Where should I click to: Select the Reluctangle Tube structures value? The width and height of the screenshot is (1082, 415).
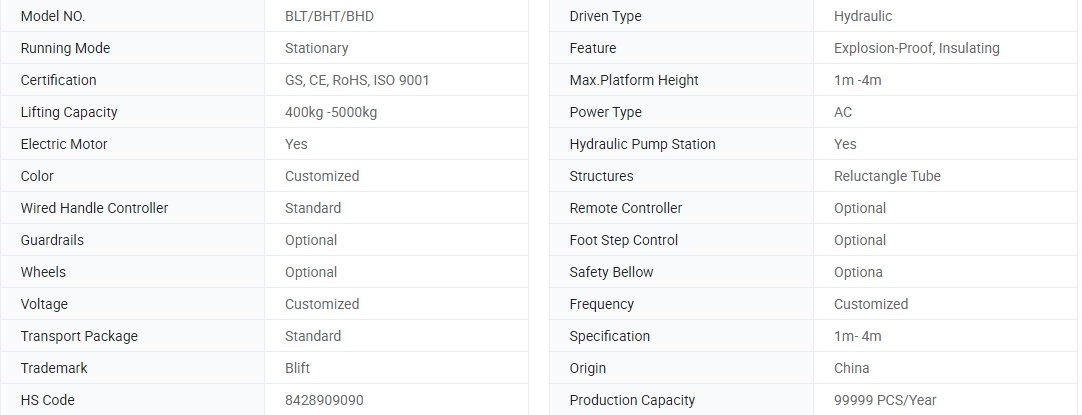pos(887,176)
